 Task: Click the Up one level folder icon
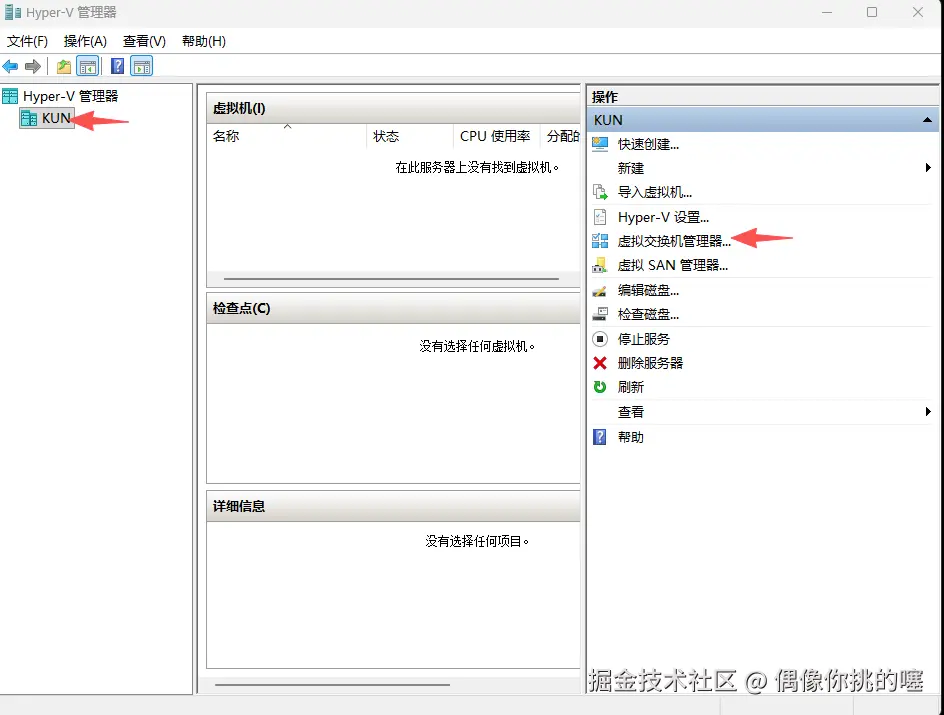click(x=64, y=66)
